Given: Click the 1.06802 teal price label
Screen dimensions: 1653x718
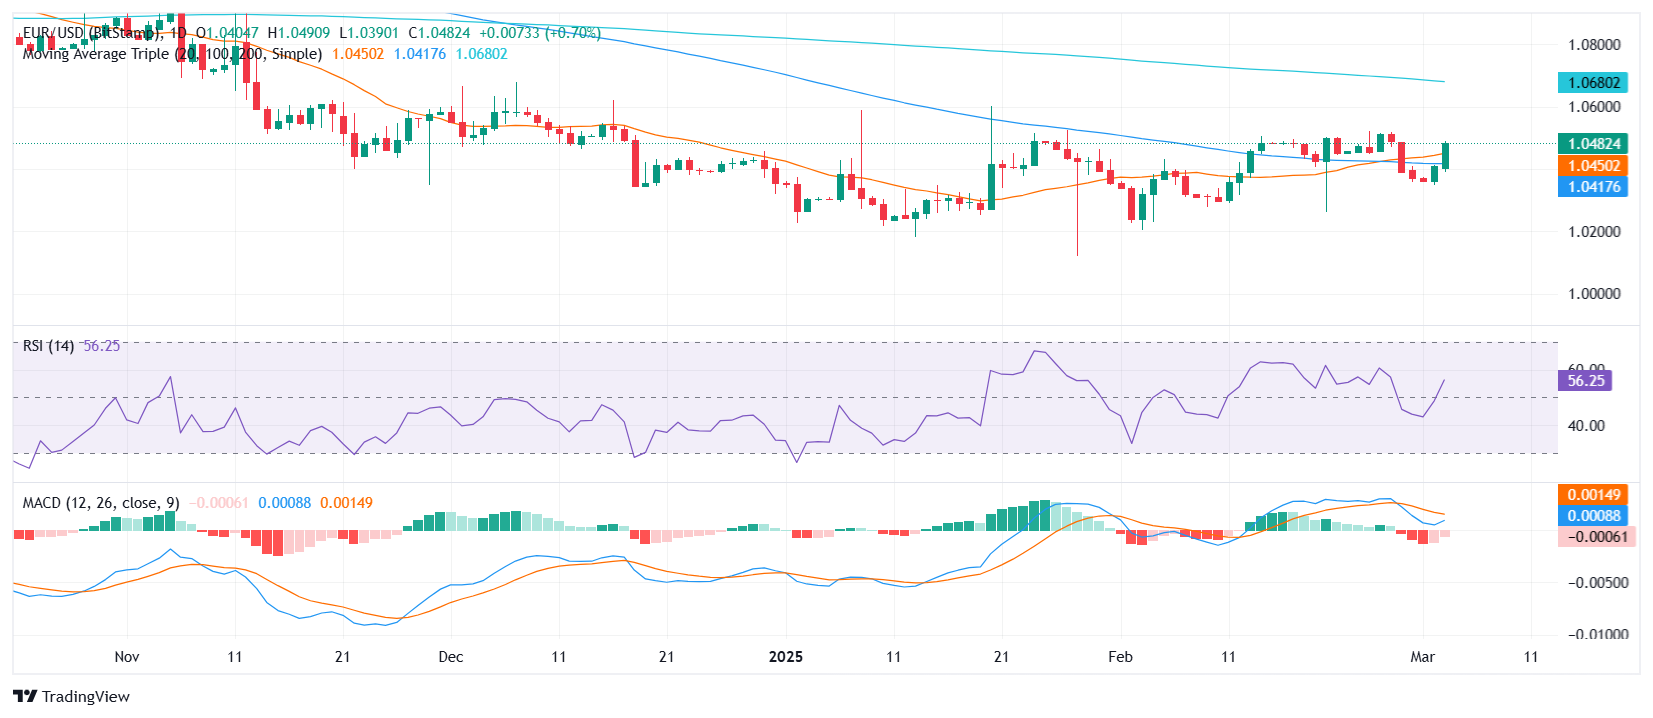Looking at the screenshot, I should [x=1593, y=83].
